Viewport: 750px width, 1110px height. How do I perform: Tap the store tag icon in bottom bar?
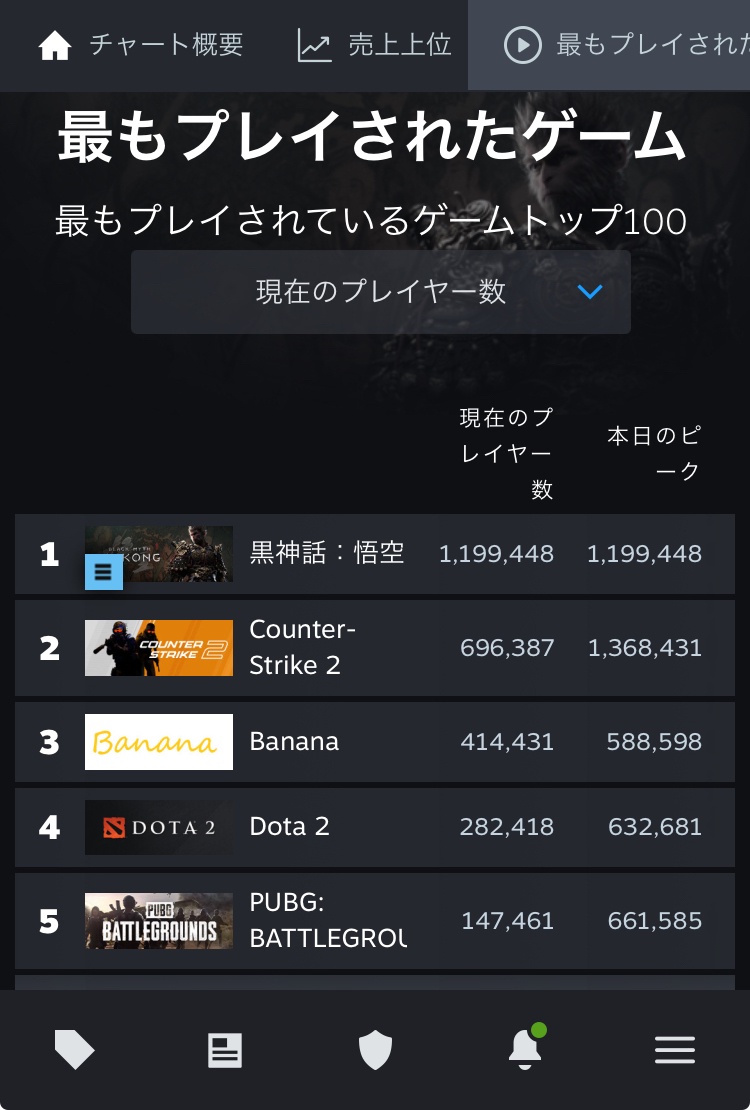74,1049
